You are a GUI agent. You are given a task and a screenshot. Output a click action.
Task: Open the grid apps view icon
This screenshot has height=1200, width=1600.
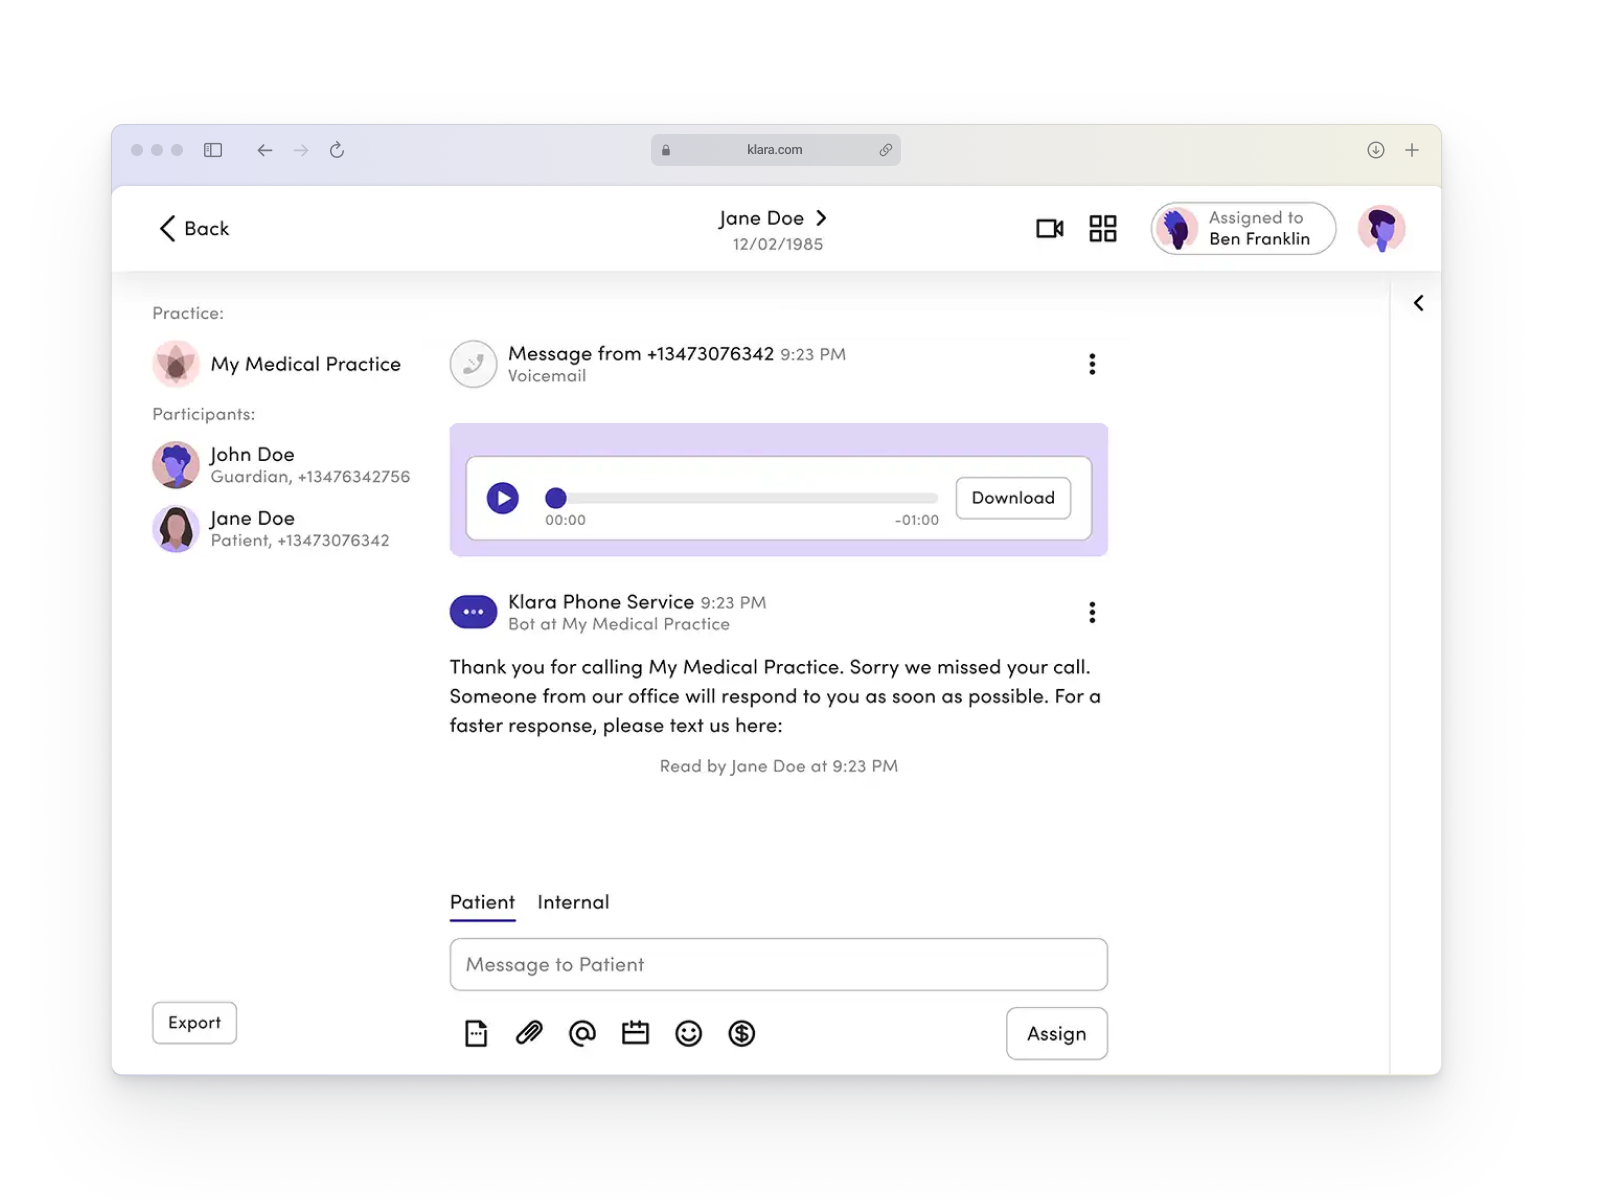[1102, 229]
